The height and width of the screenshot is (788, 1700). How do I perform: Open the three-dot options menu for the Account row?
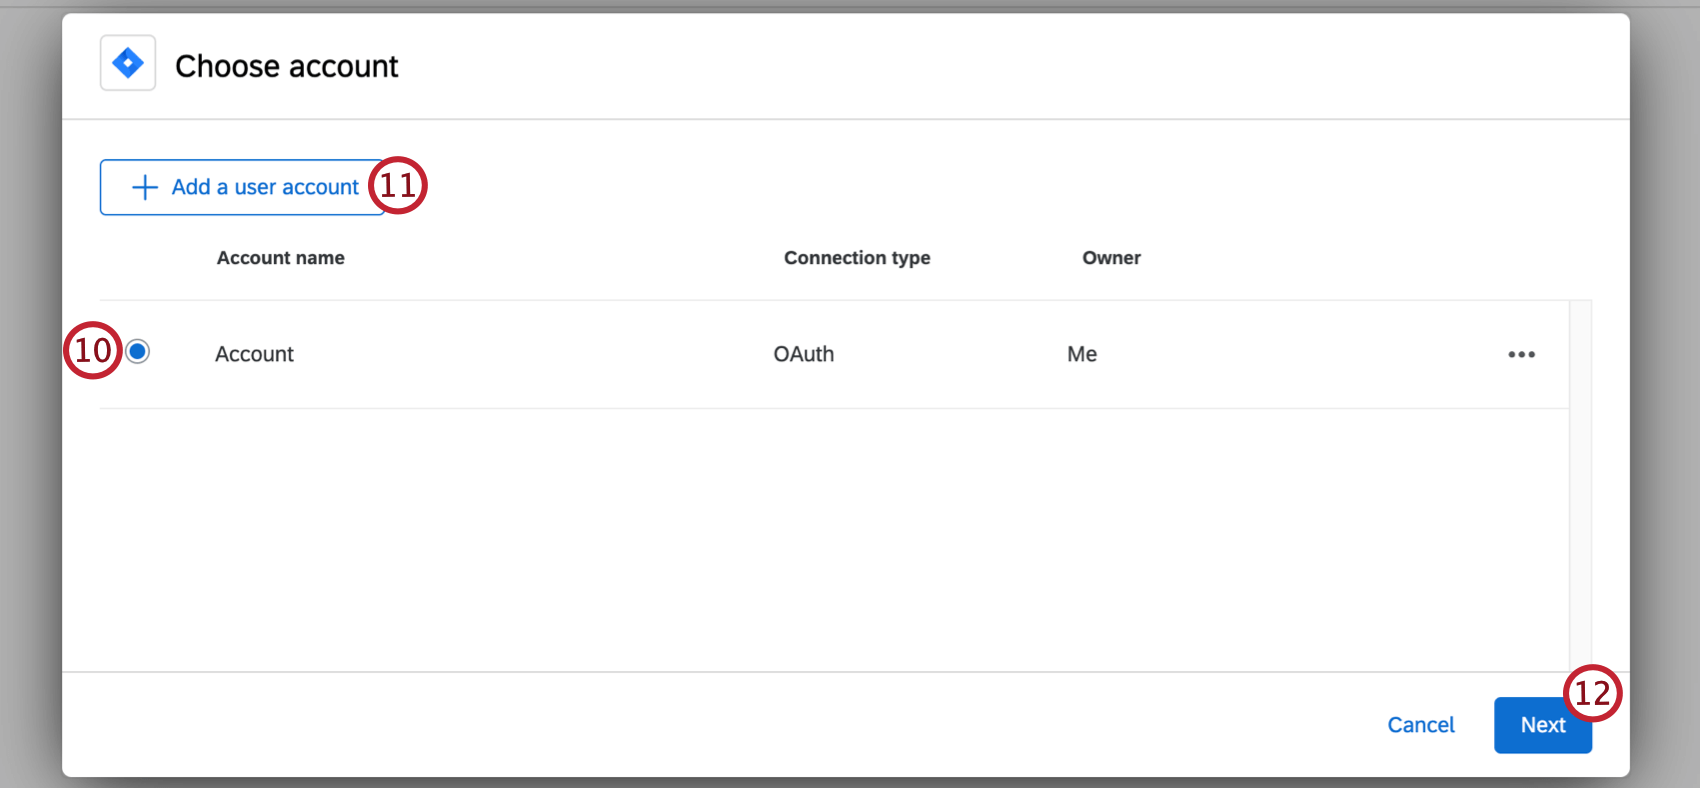[x=1521, y=354]
